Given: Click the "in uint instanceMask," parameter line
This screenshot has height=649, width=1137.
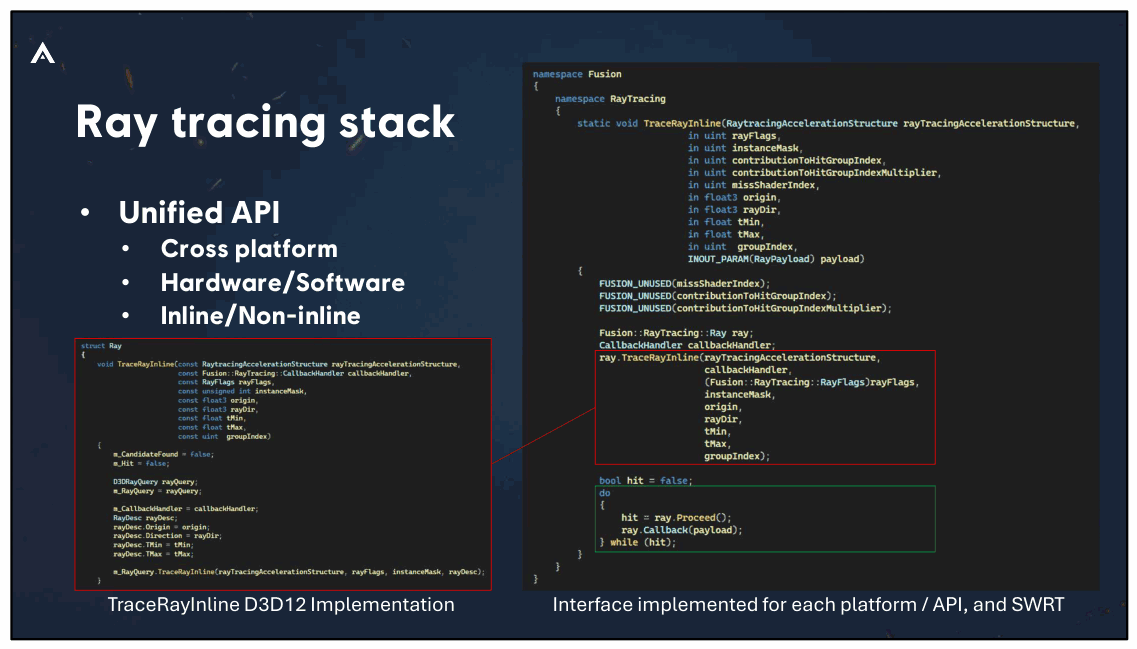Looking at the screenshot, I should tap(745, 148).
